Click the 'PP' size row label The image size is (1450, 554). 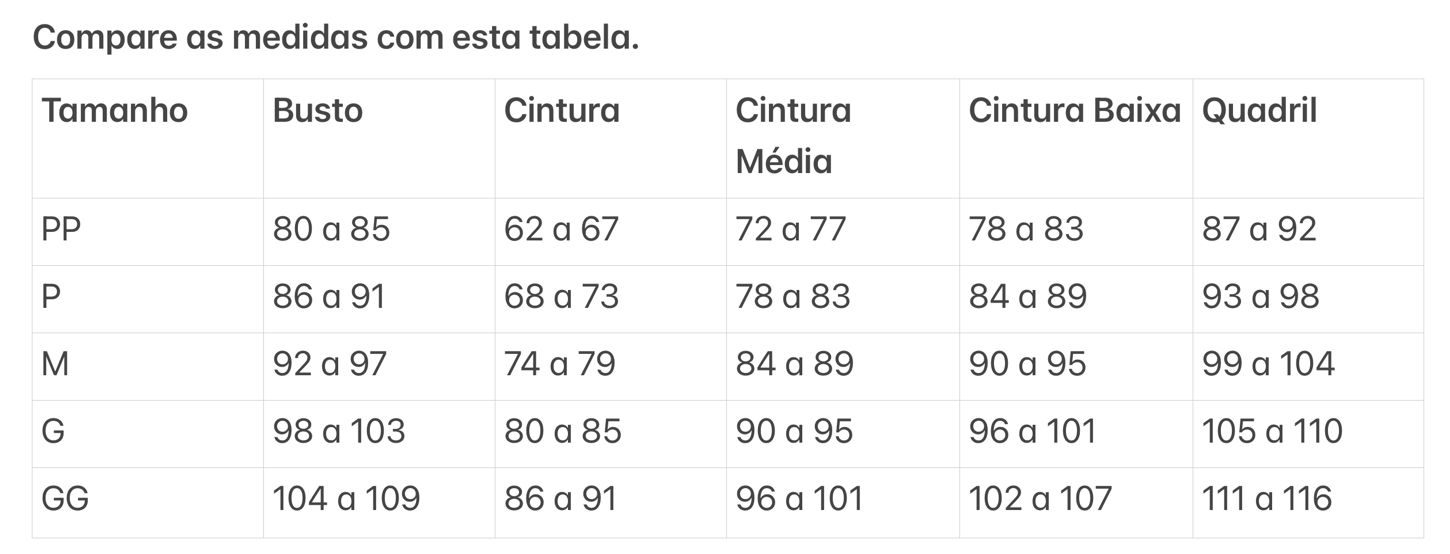point(61,230)
